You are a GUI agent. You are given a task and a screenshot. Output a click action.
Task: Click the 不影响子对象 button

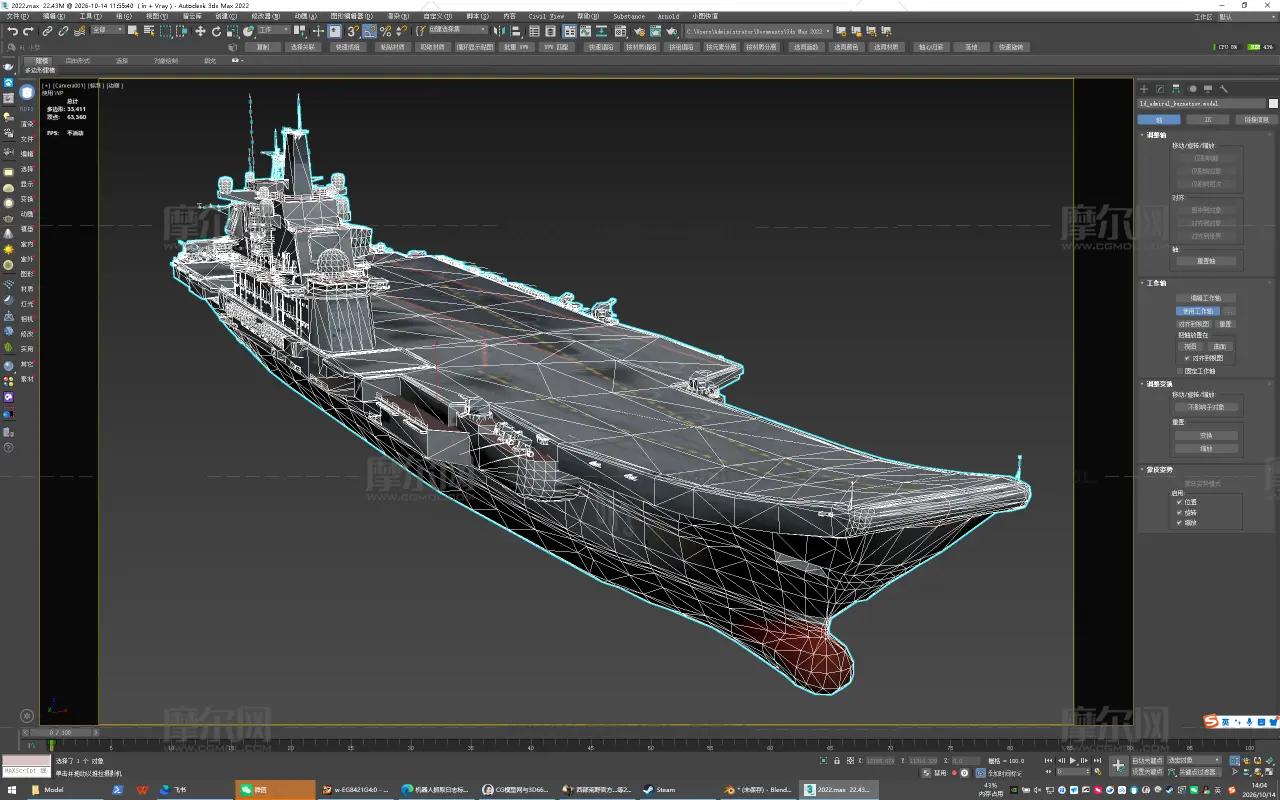pos(1207,407)
